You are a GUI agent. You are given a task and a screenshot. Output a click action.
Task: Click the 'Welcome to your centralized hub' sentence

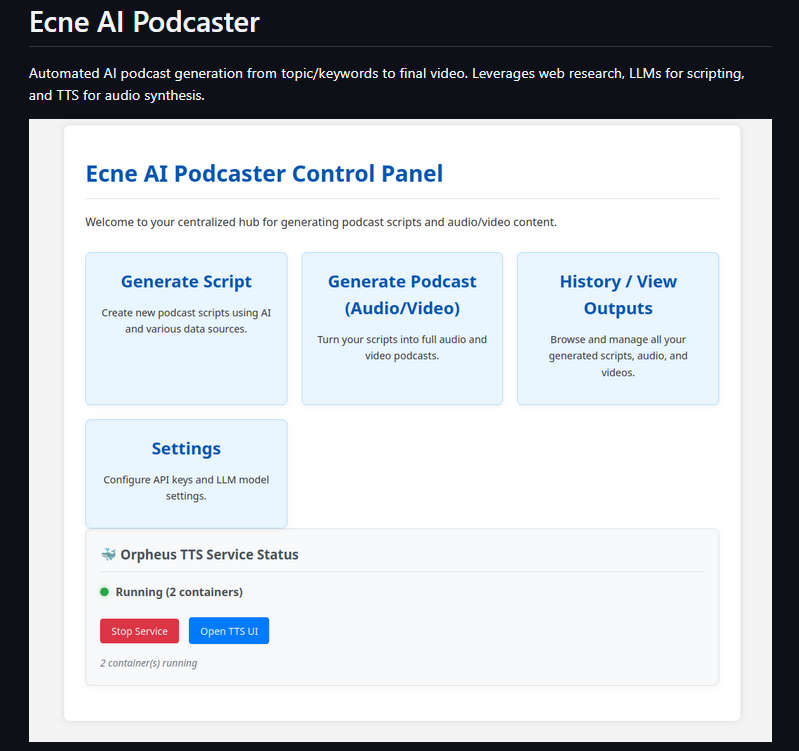[x=321, y=222]
